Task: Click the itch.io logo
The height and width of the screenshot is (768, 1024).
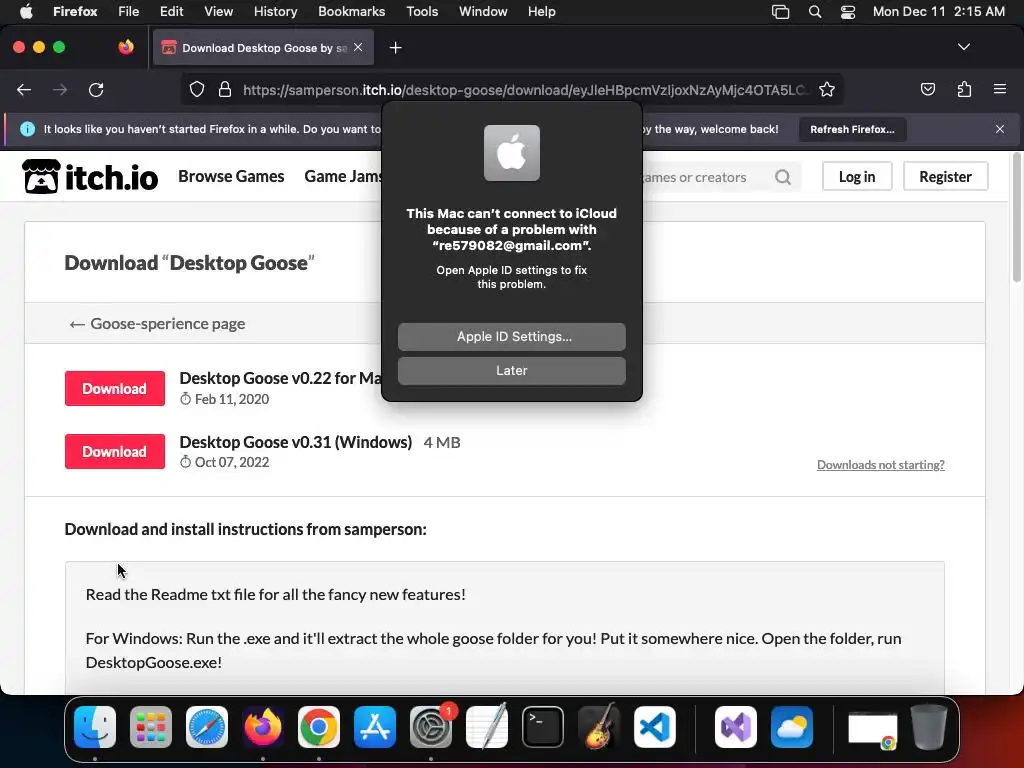Action: tap(90, 176)
